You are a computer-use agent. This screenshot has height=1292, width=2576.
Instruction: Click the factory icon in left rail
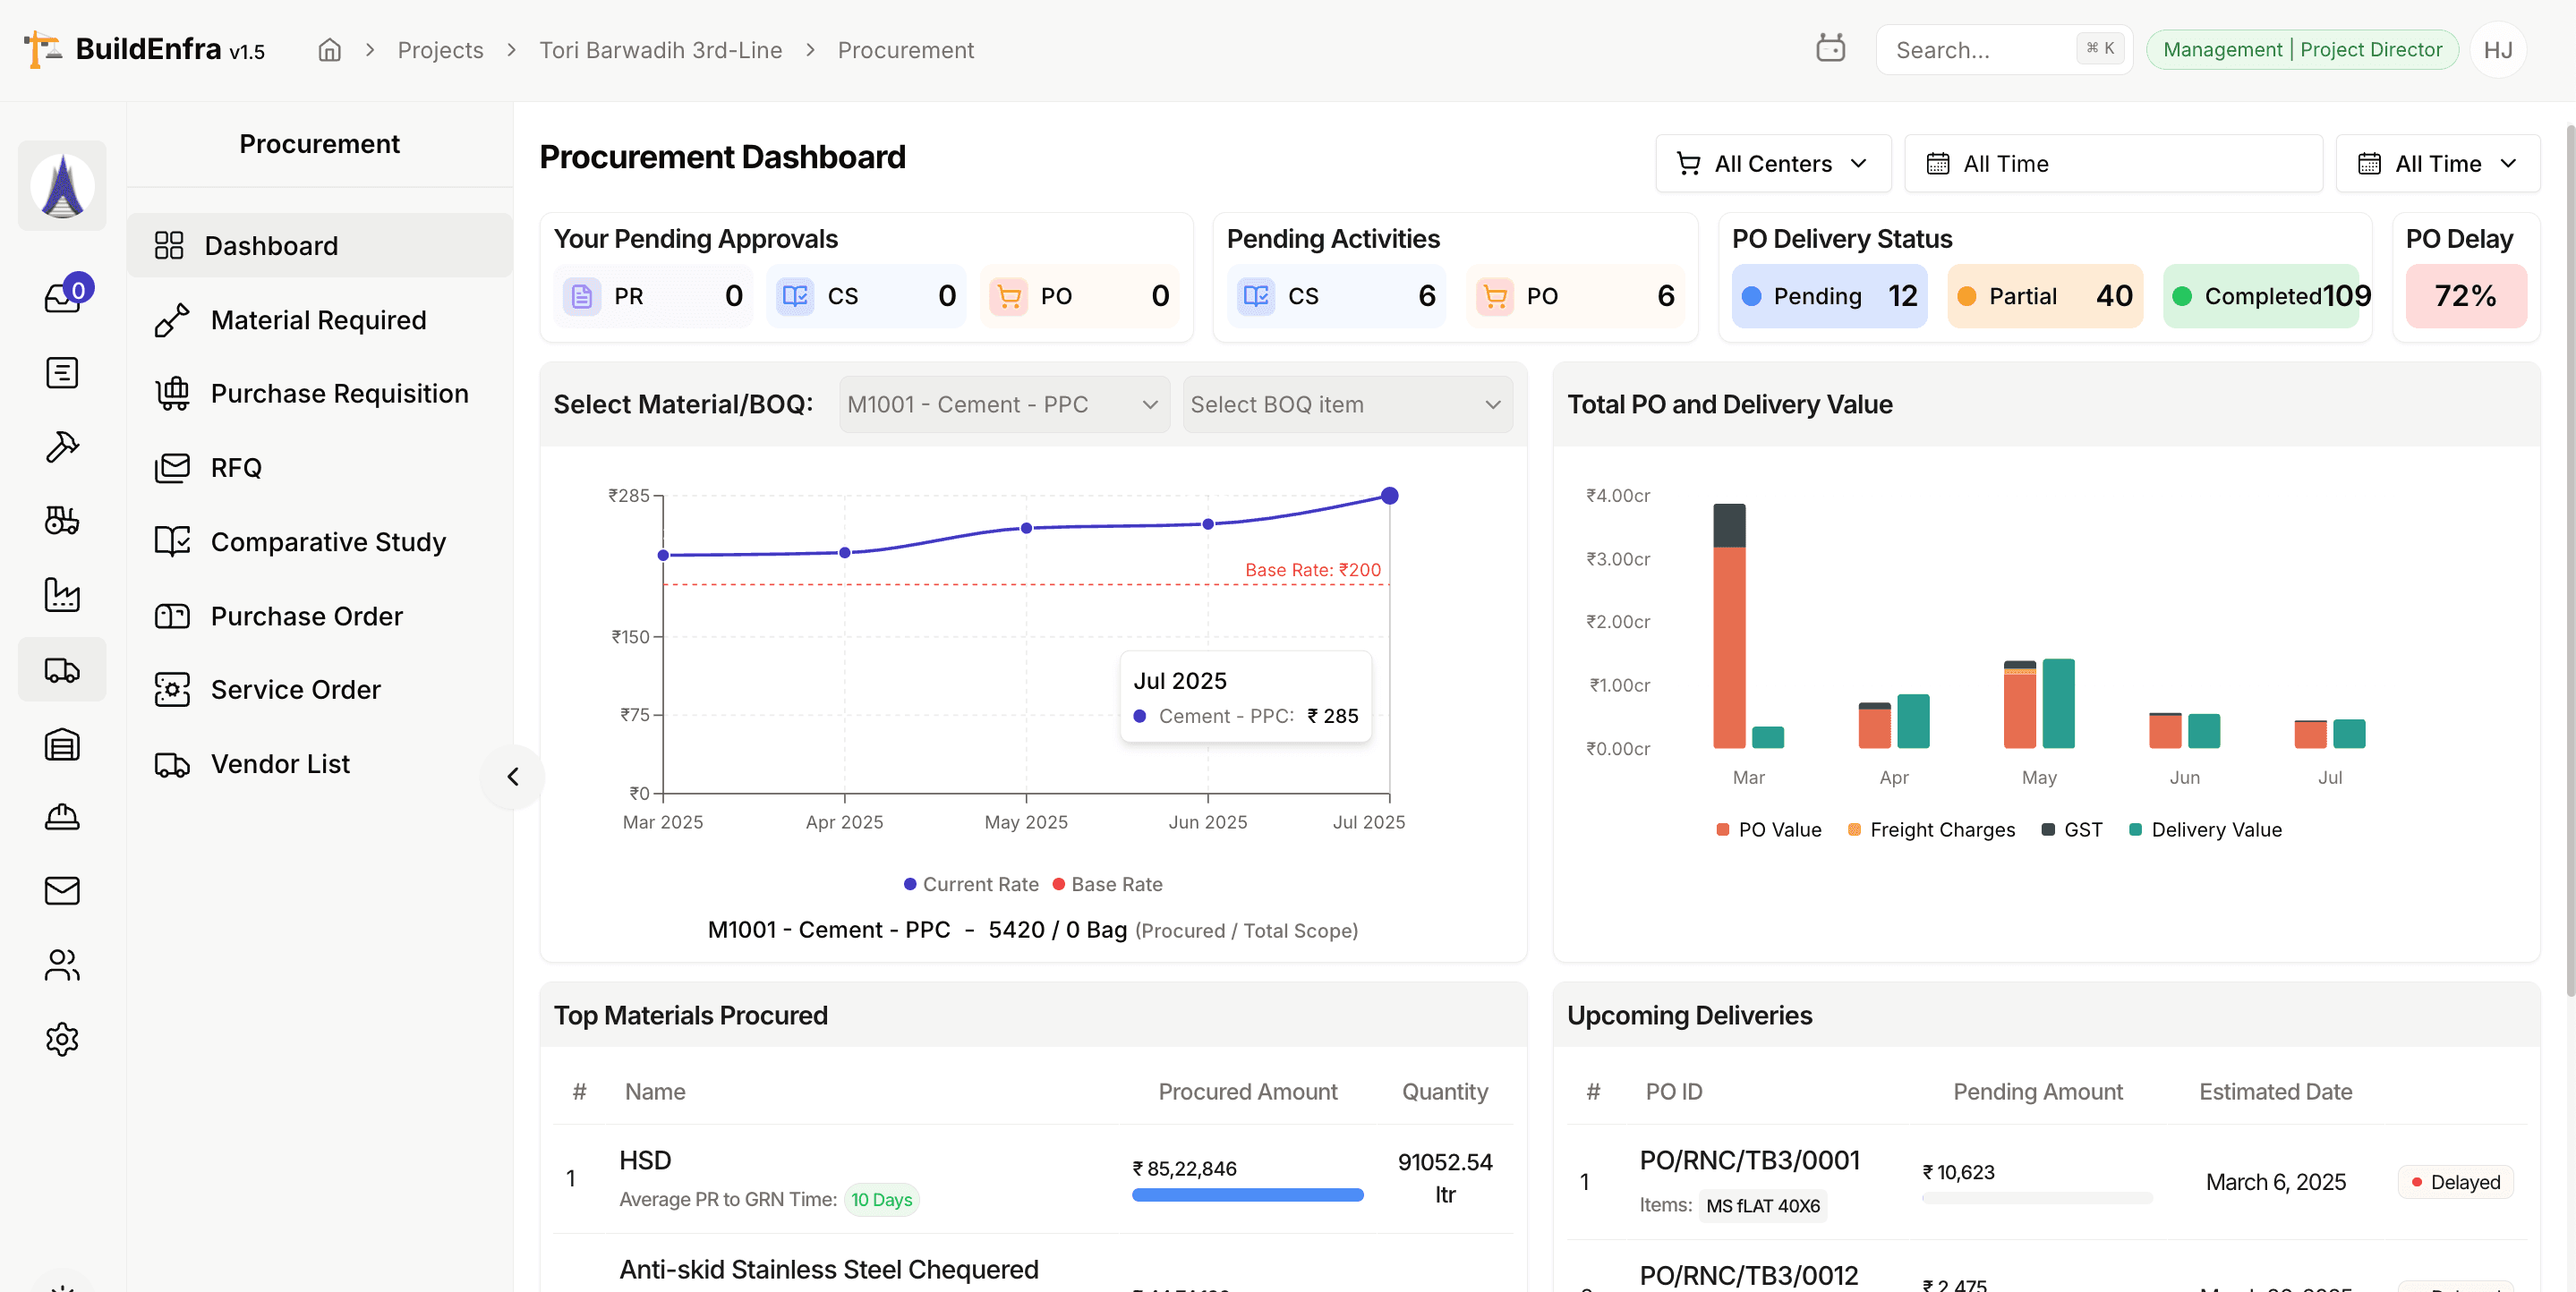coord(62,594)
